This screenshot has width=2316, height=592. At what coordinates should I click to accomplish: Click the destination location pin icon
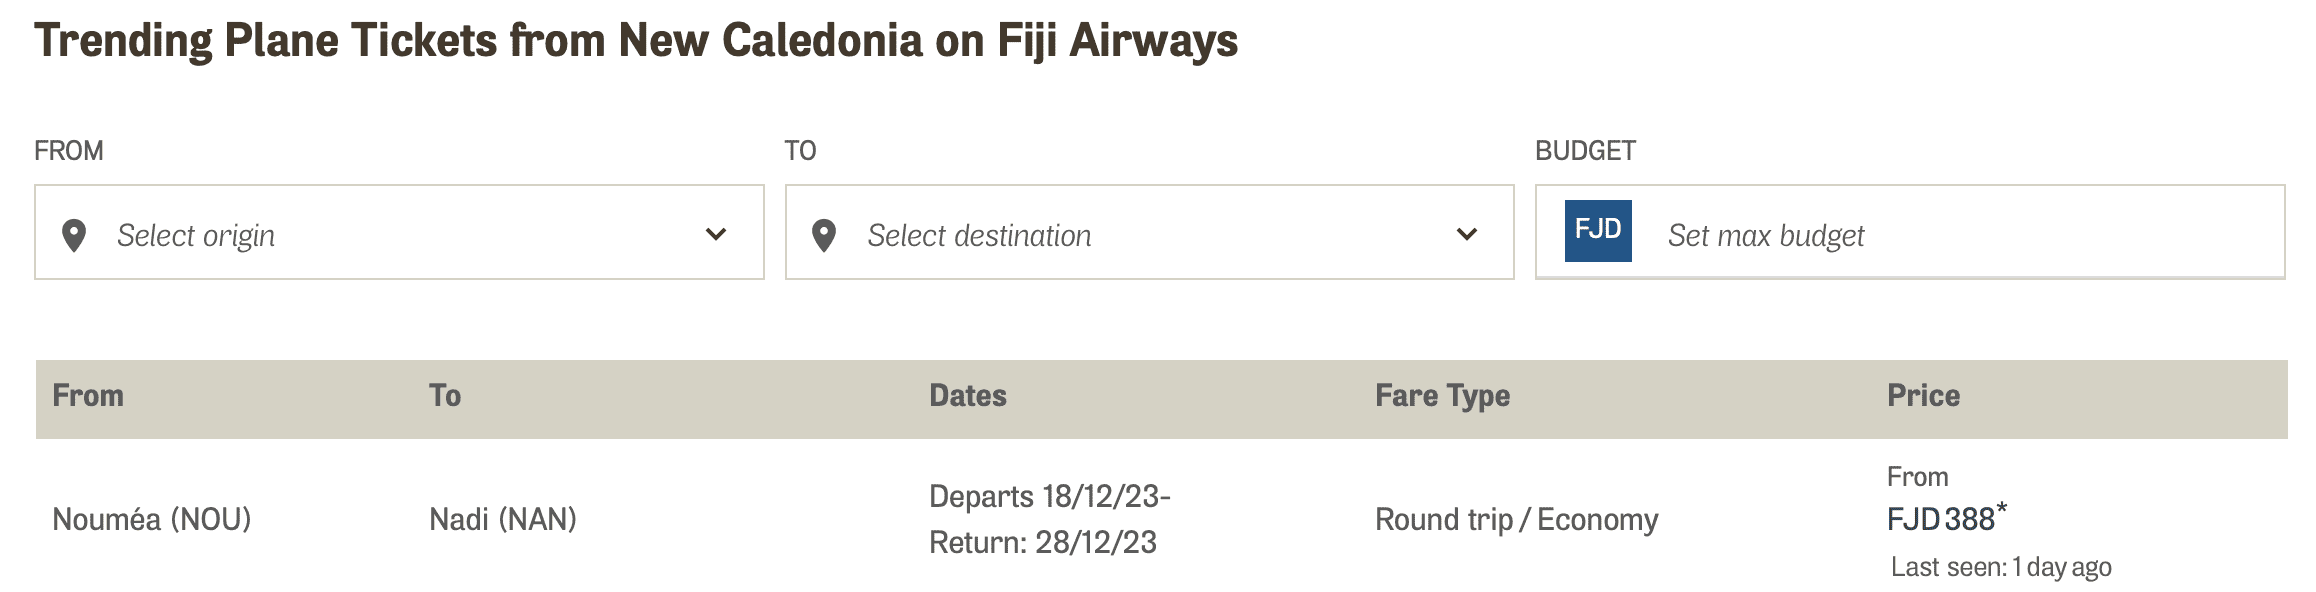point(824,236)
